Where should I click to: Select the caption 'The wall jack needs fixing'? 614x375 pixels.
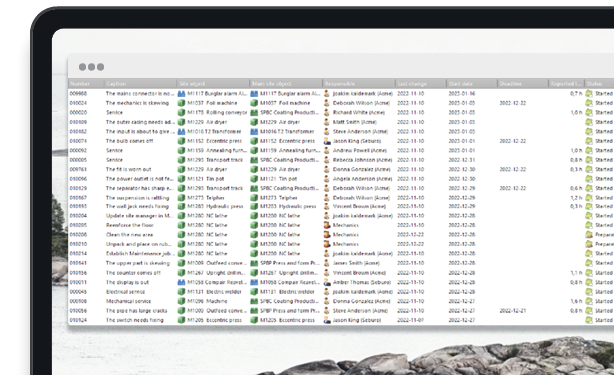pos(137,206)
